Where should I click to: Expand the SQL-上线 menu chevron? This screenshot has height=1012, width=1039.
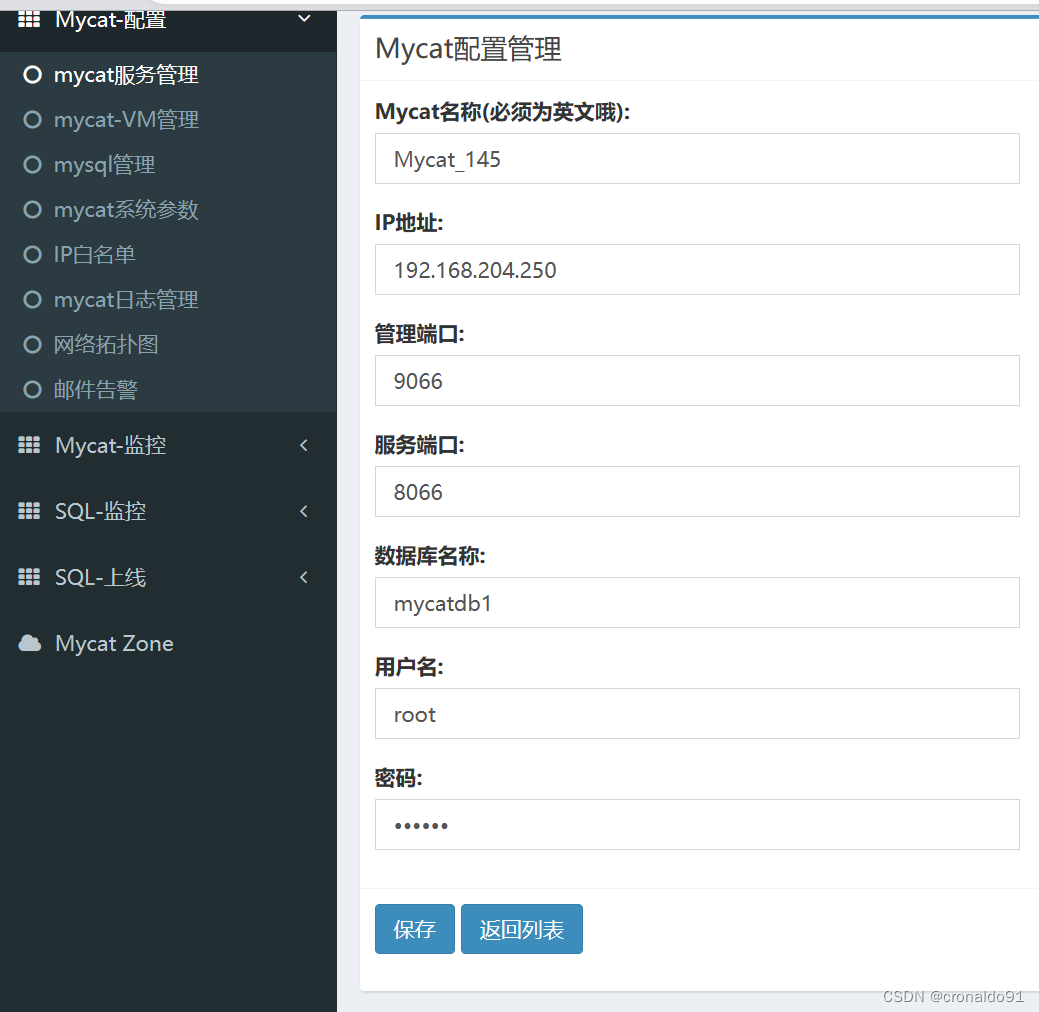[304, 577]
